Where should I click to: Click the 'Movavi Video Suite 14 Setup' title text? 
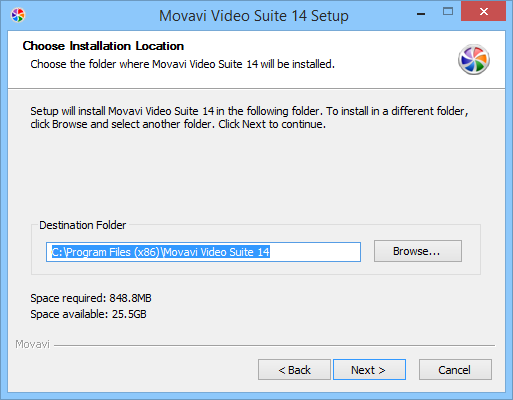click(x=254, y=16)
